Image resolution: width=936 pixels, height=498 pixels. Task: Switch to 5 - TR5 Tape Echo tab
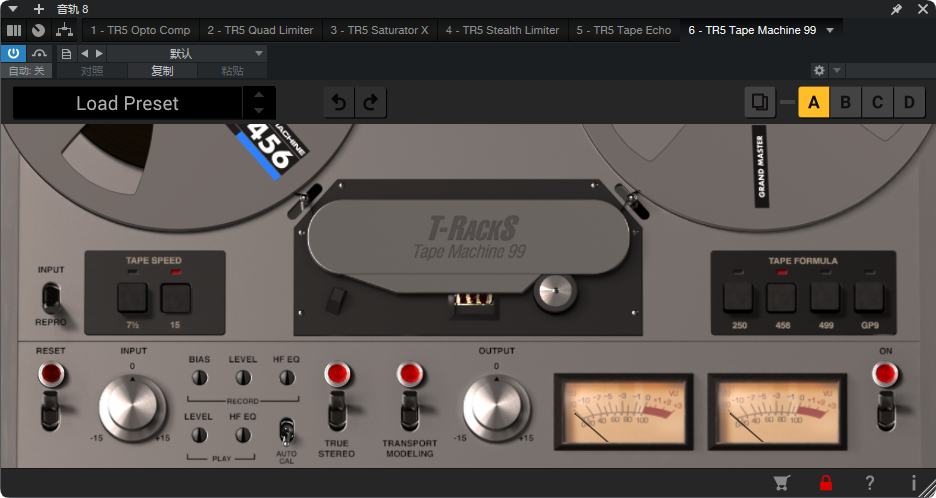click(x=623, y=30)
